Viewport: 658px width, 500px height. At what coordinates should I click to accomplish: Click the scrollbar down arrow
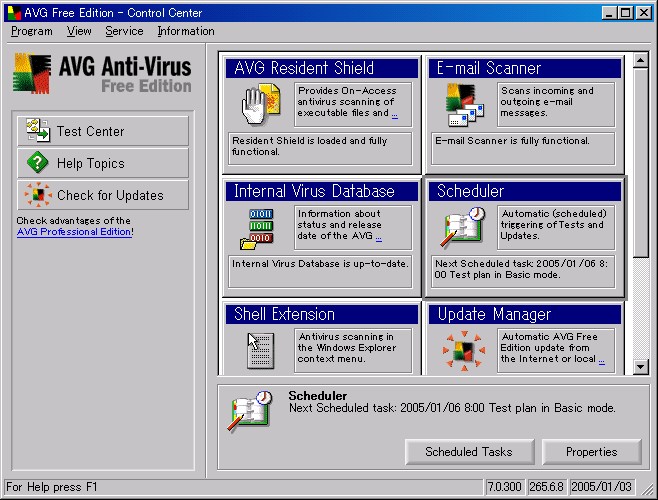(640, 366)
